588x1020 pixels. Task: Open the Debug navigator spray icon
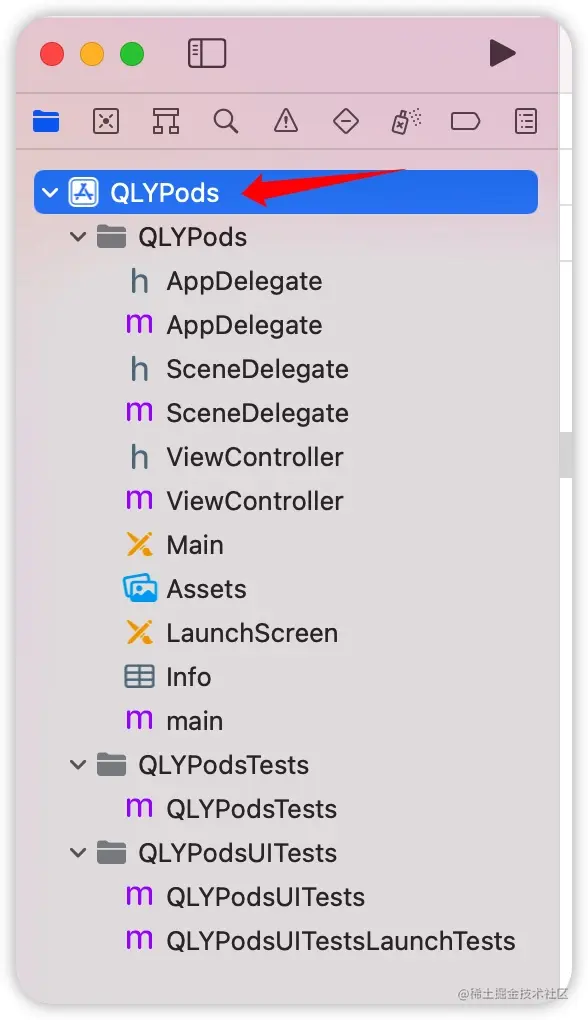click(x=406, y=121)
